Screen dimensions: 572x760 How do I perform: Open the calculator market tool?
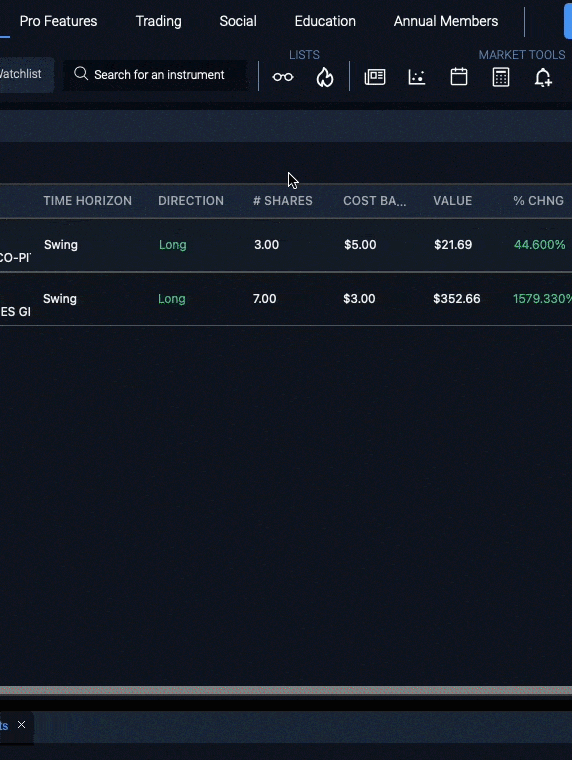(x=501, y=77)
